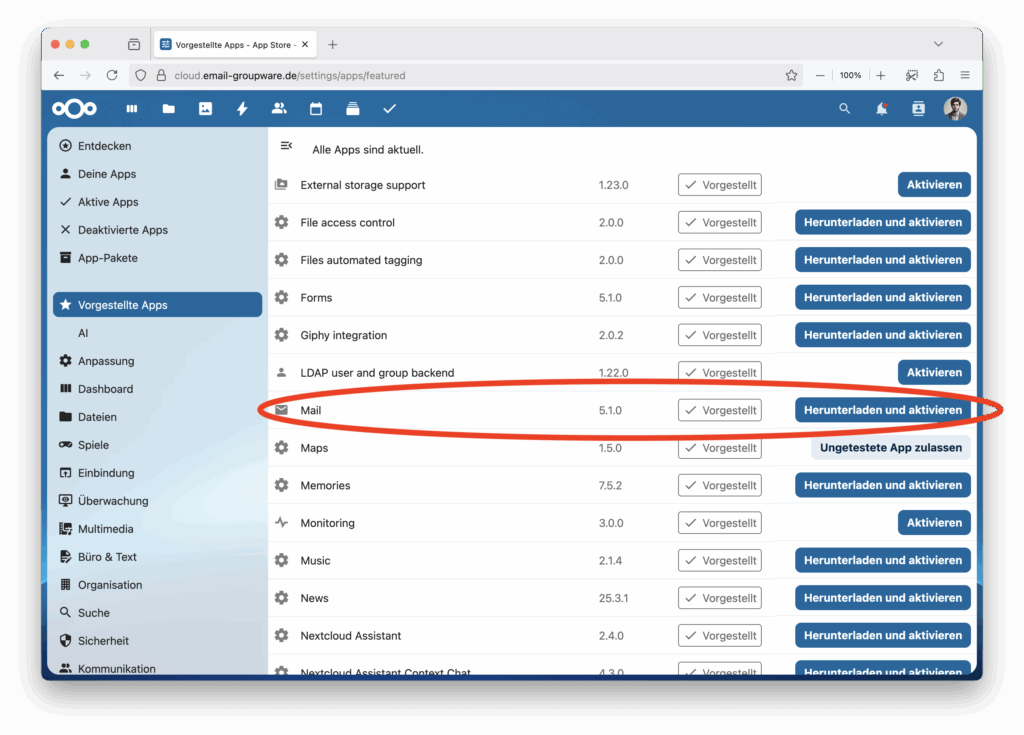
Task: Open Suche category
Action: pos(157,613)
